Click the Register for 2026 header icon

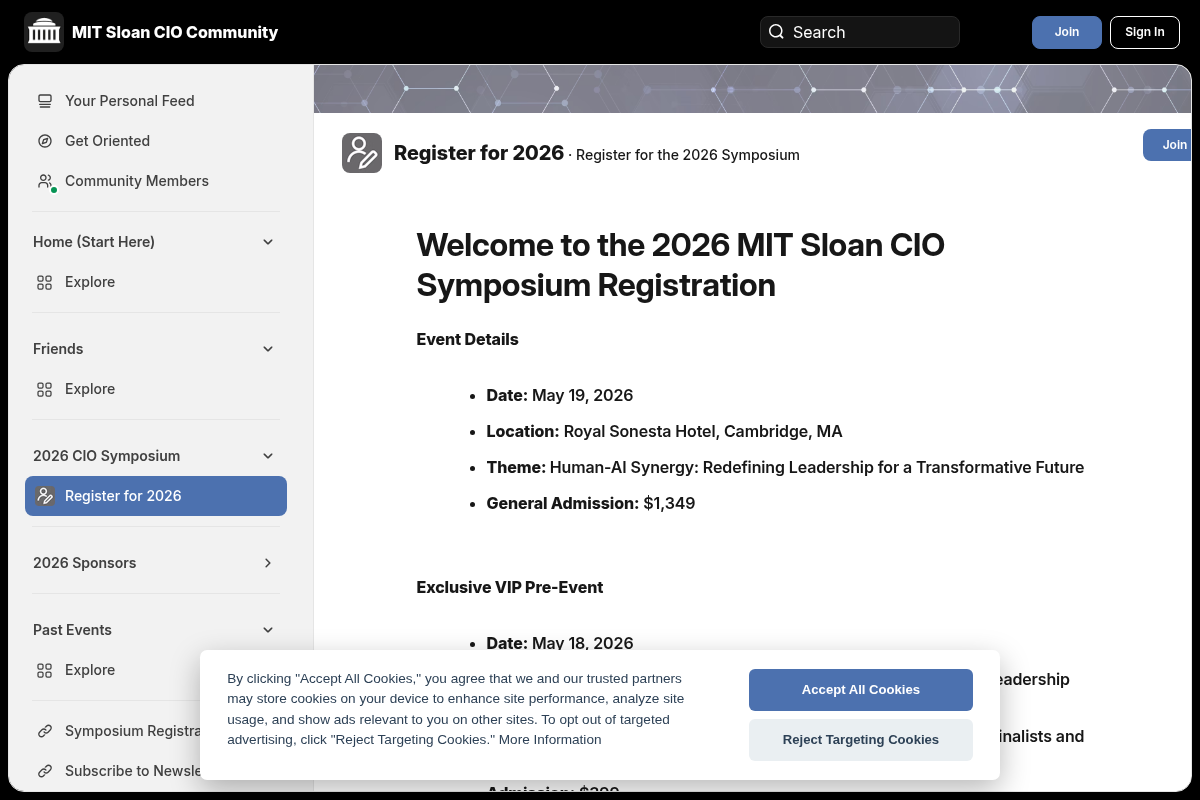362,153
